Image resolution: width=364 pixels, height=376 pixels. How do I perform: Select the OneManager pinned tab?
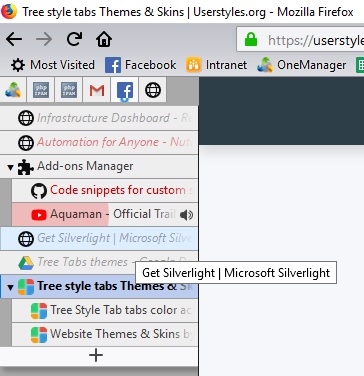coord(13,90)
